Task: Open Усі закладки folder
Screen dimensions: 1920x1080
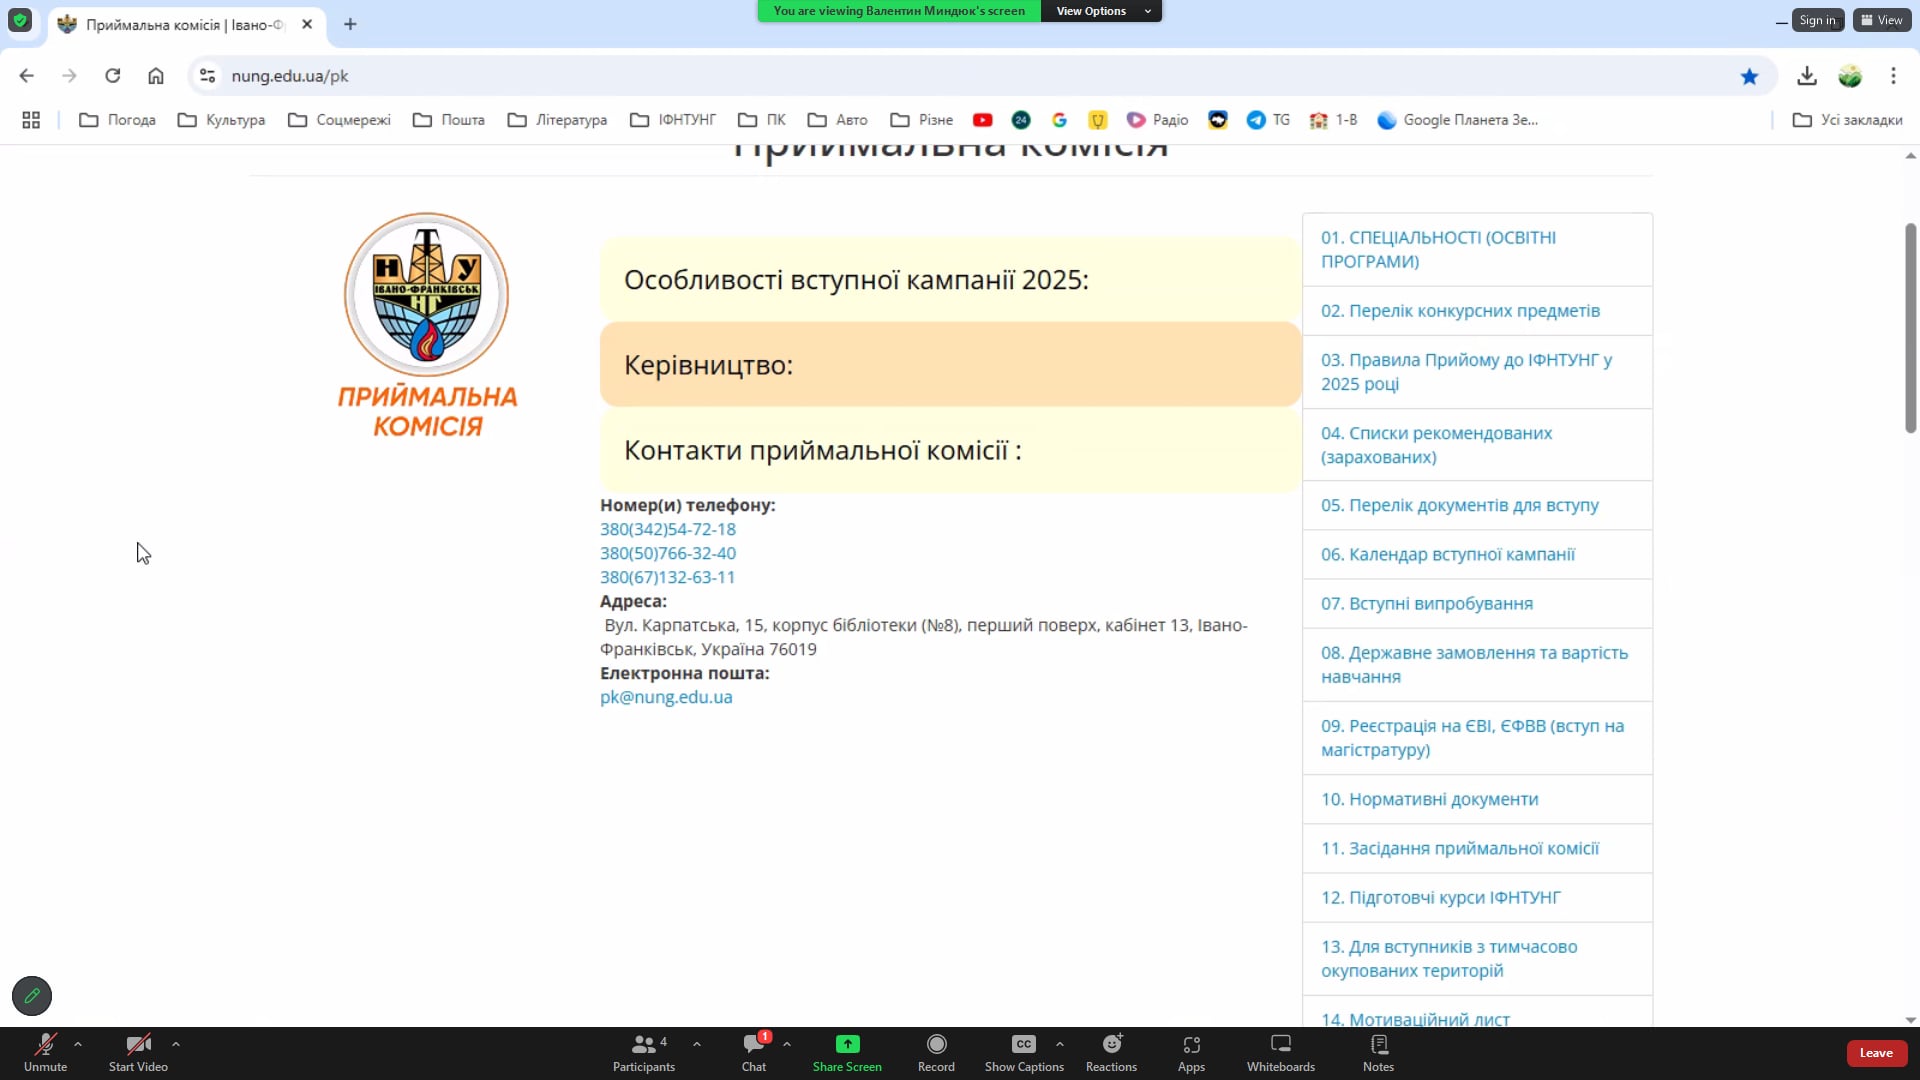Action: 1848,120
